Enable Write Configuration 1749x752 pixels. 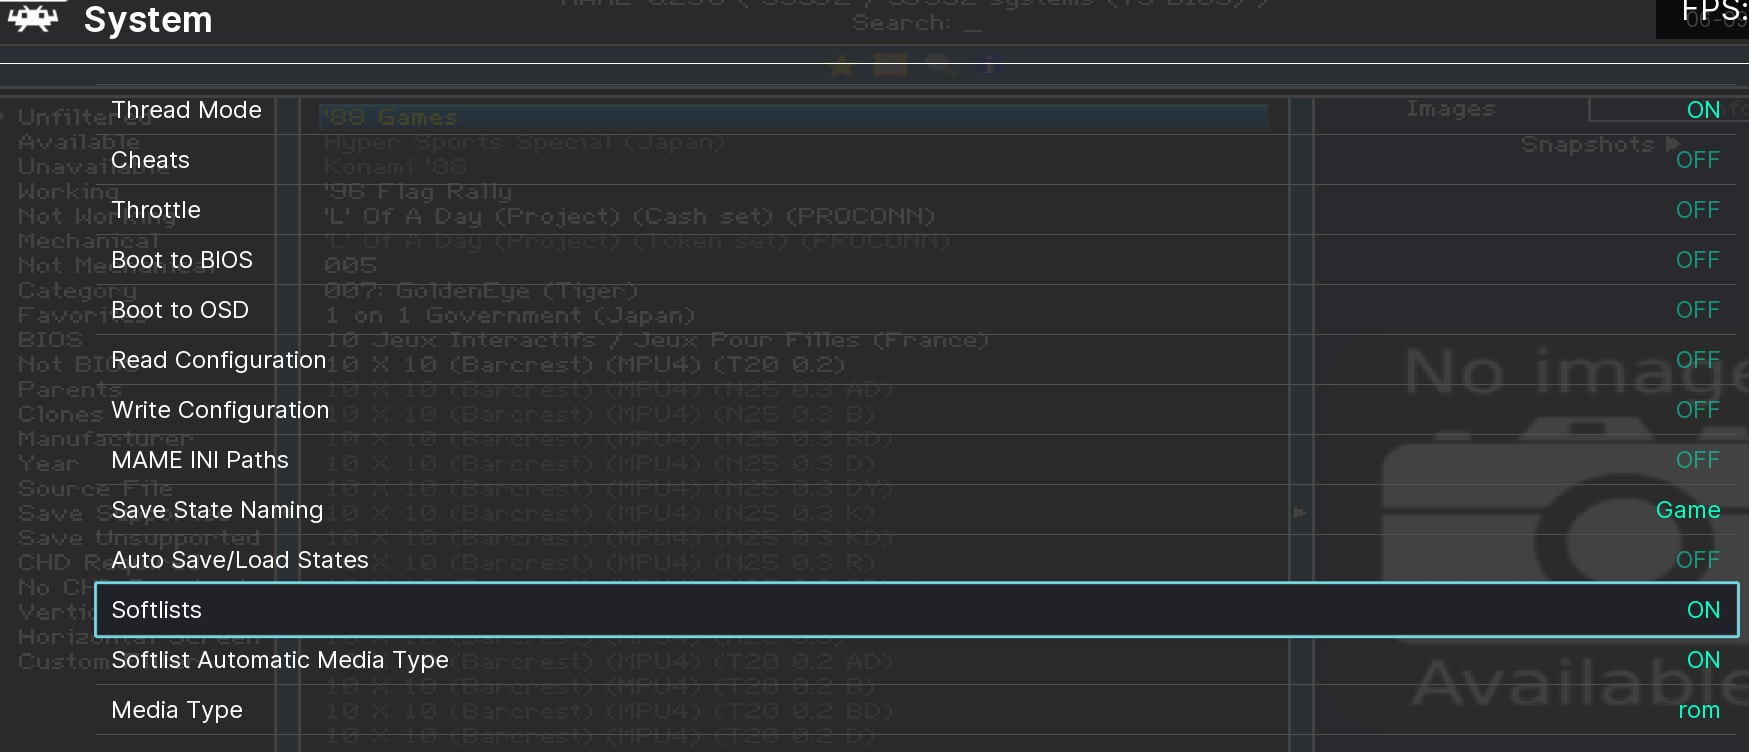pyautogui.click(x=917, y=410)
